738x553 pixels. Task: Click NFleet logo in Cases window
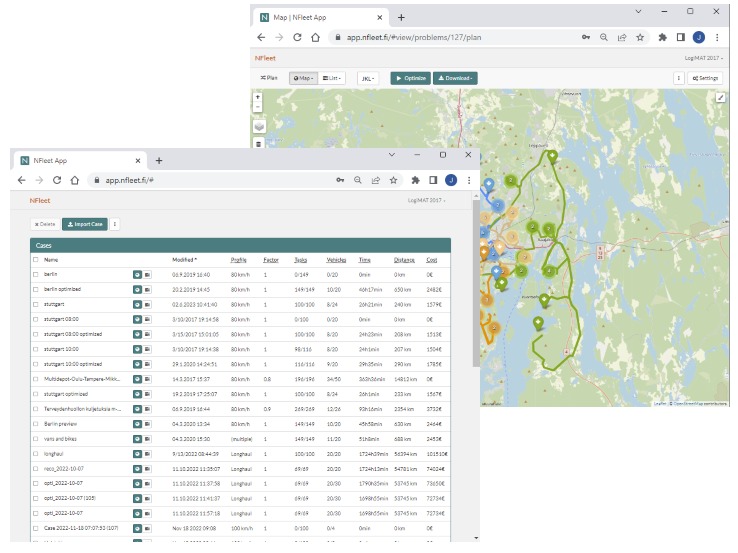click(40, 200)
